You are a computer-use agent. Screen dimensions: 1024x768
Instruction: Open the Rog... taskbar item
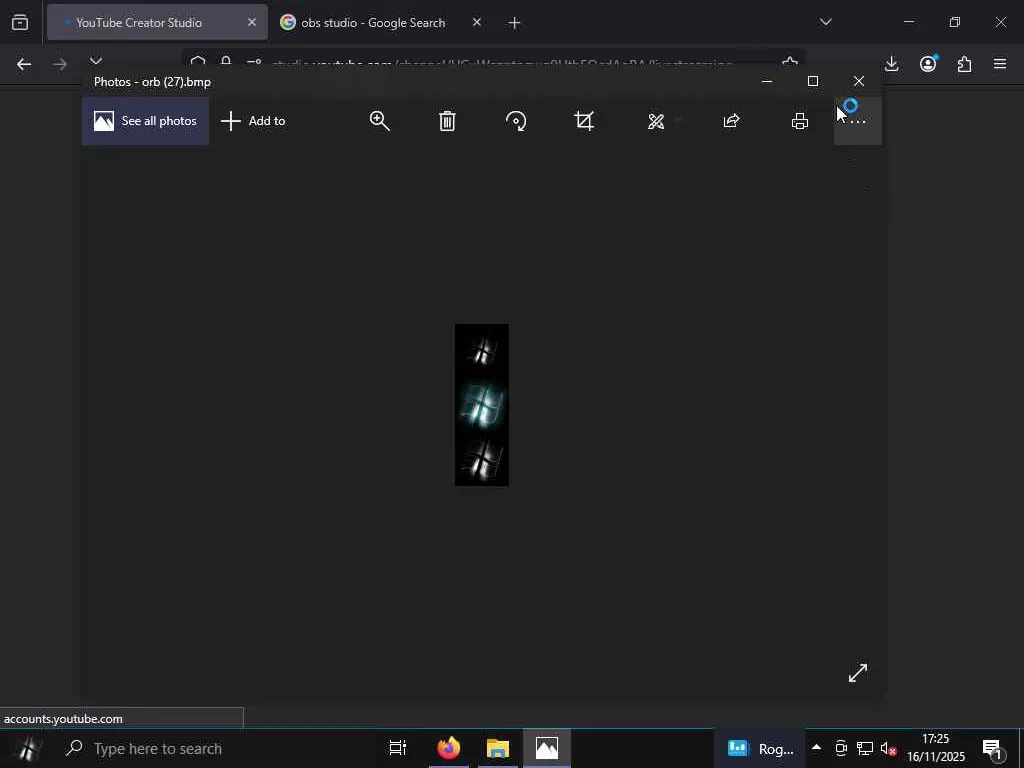[x=760, y=748]
